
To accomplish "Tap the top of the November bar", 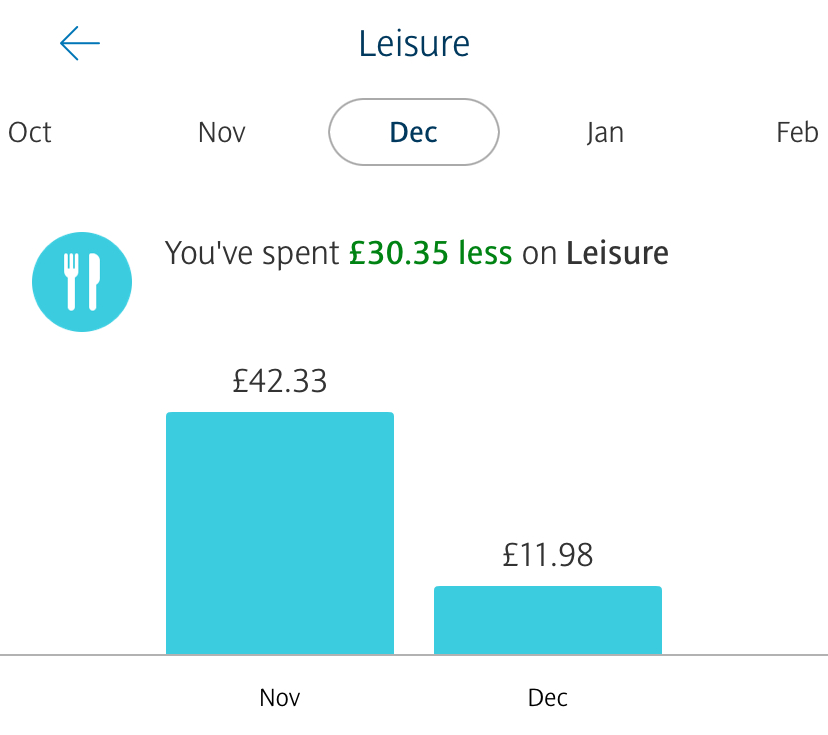I will (280, 415).
